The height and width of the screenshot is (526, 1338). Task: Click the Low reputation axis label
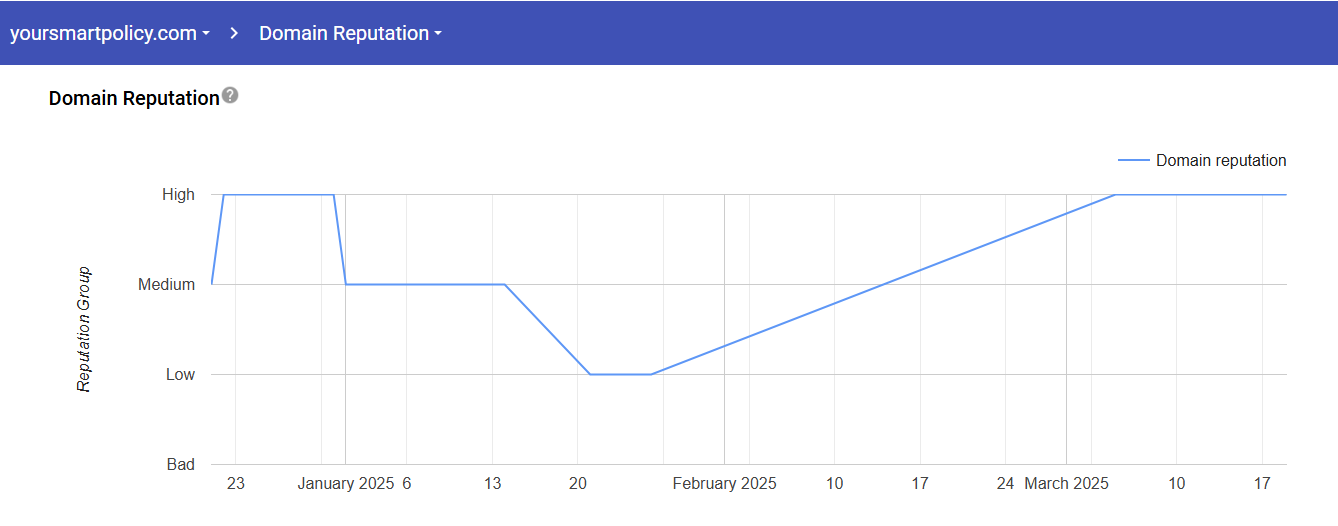[180, 375]
